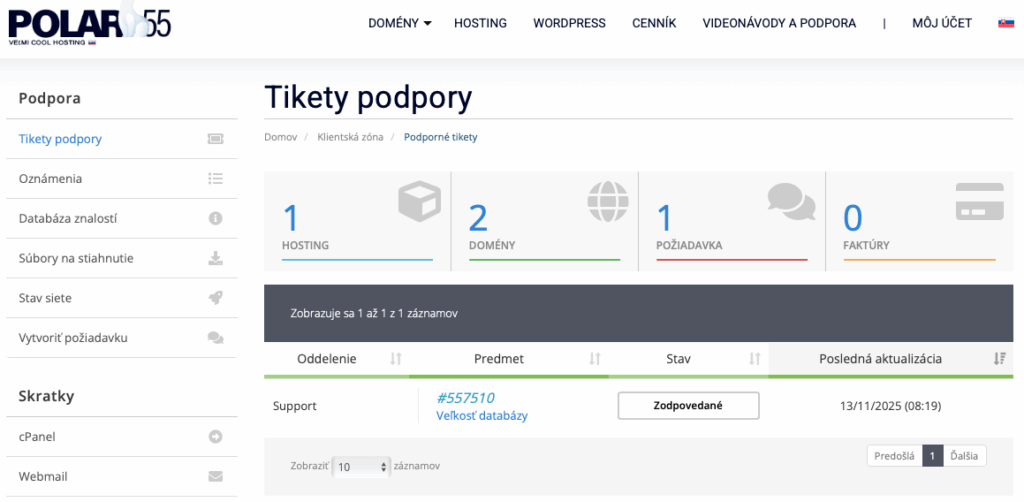Click the 'Zobrazuje sa 1 až 1 z 1 záznamov' text
The image size is (1024, 502).
374,313
